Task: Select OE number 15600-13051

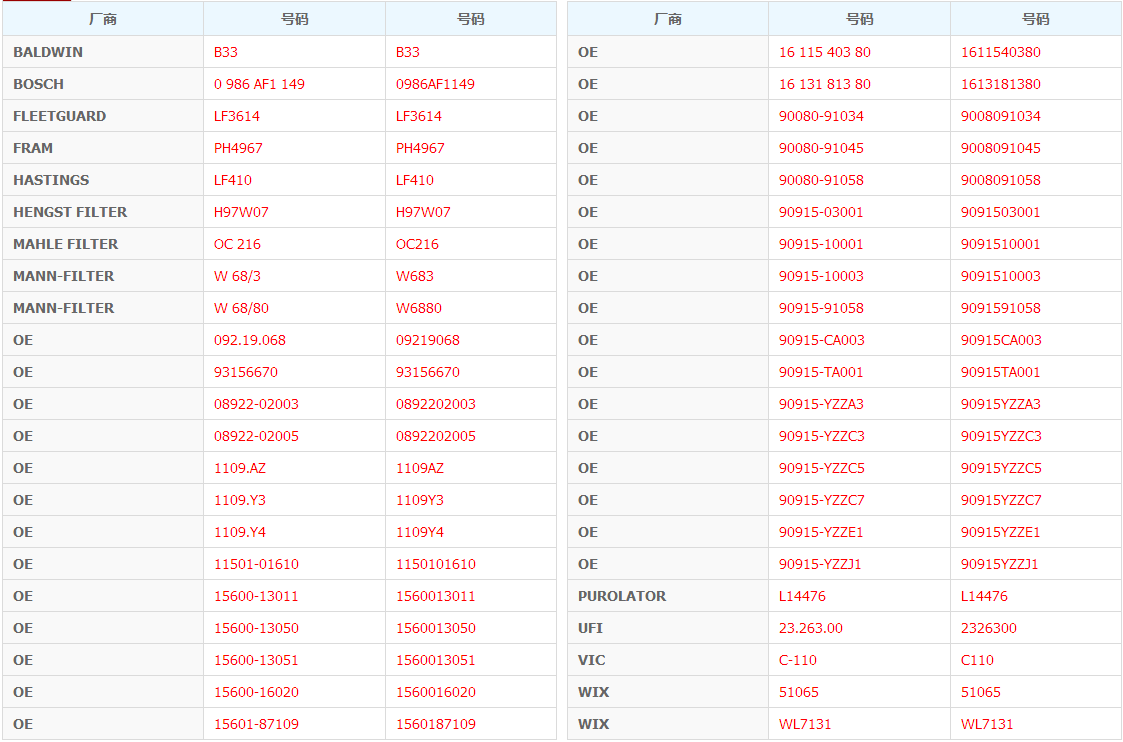Action: tap(256, 660)
